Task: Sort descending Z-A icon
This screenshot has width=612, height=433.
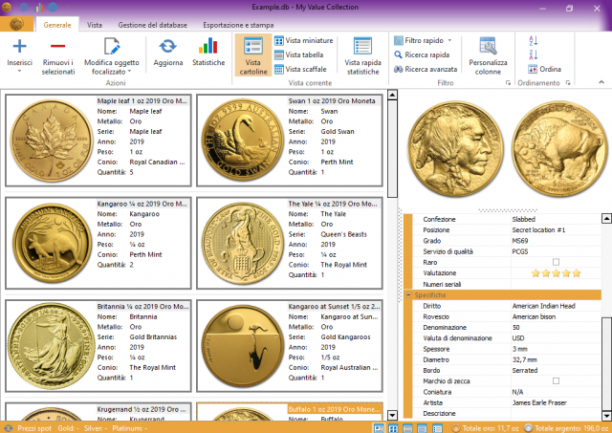Action: 533,55
